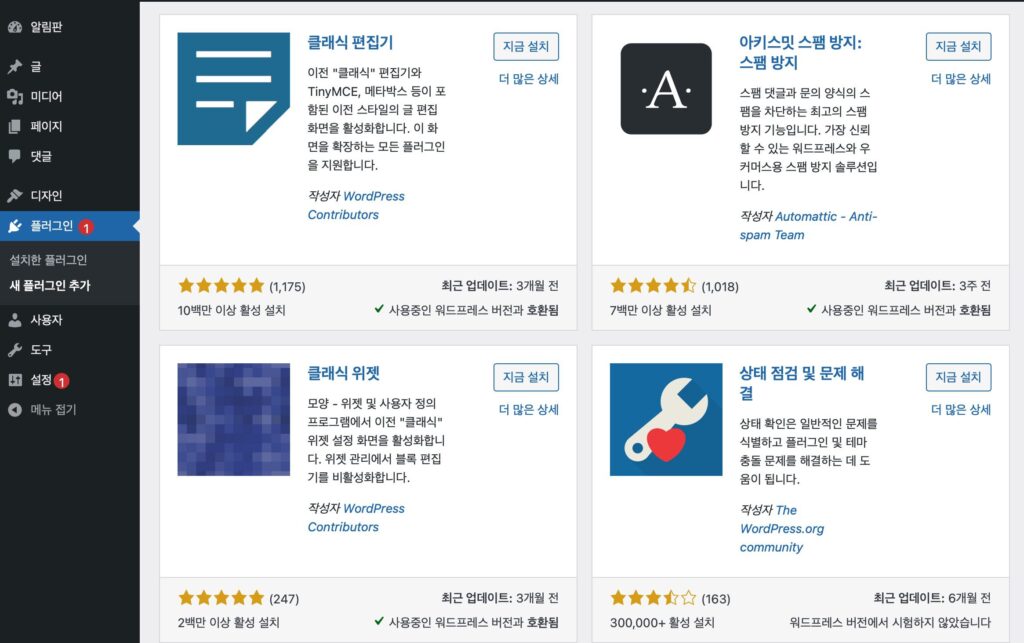Collapse the sidebar with 메뉴 접기

[x=52, y=410]
